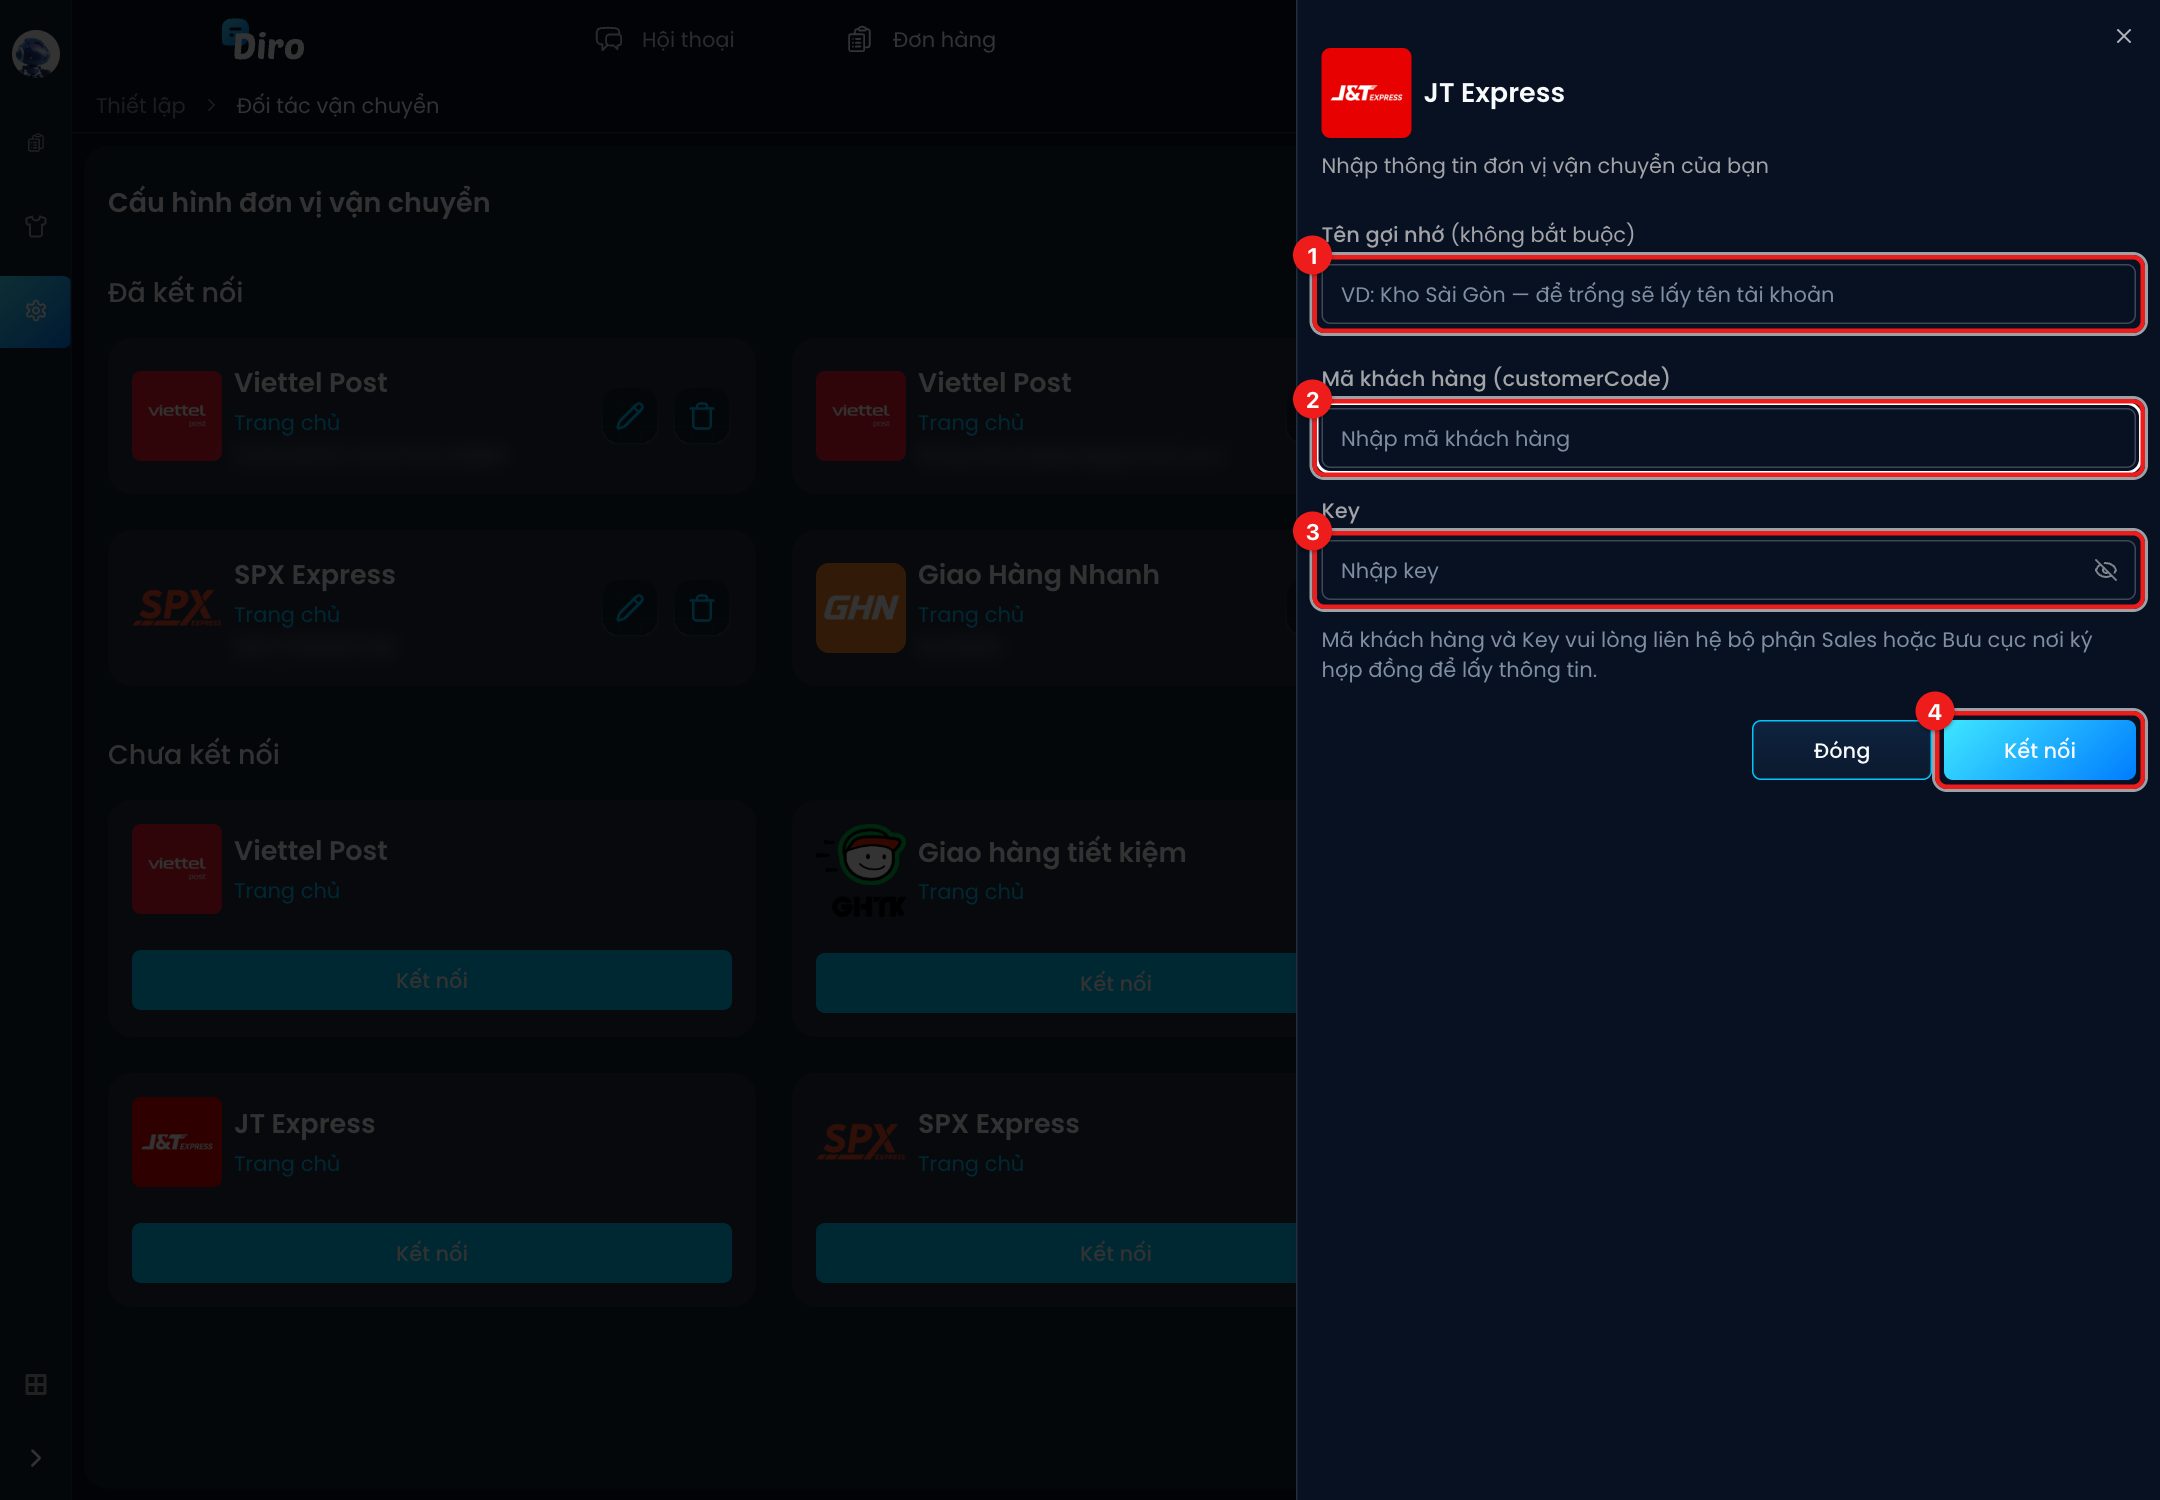The image size is (2160, 1500).
Task: Edit the connected Viettel Post carrier
Action: click(x=630, y=416)
